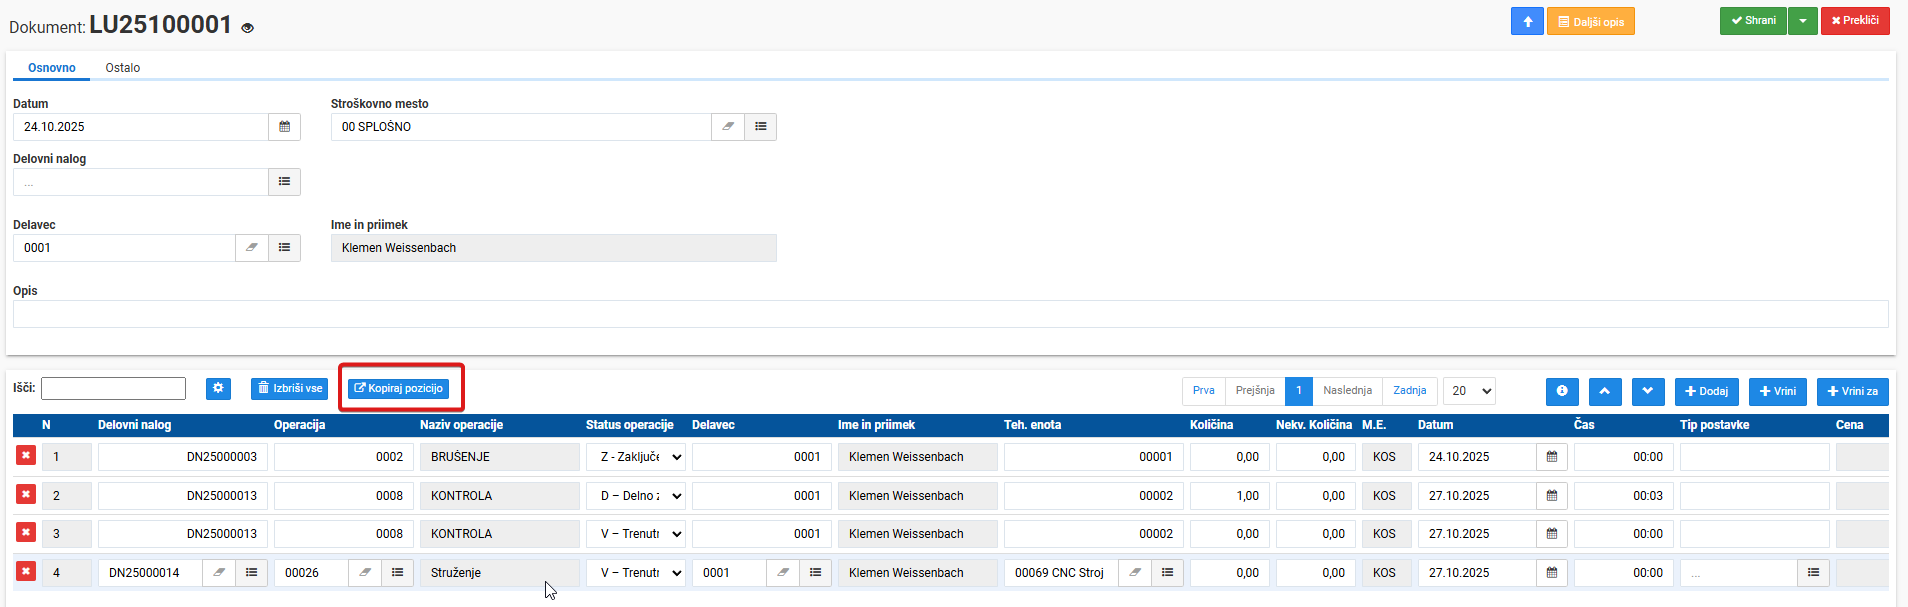
Task: Go to the Naslednja page link
Action: tap(1347, 391)
